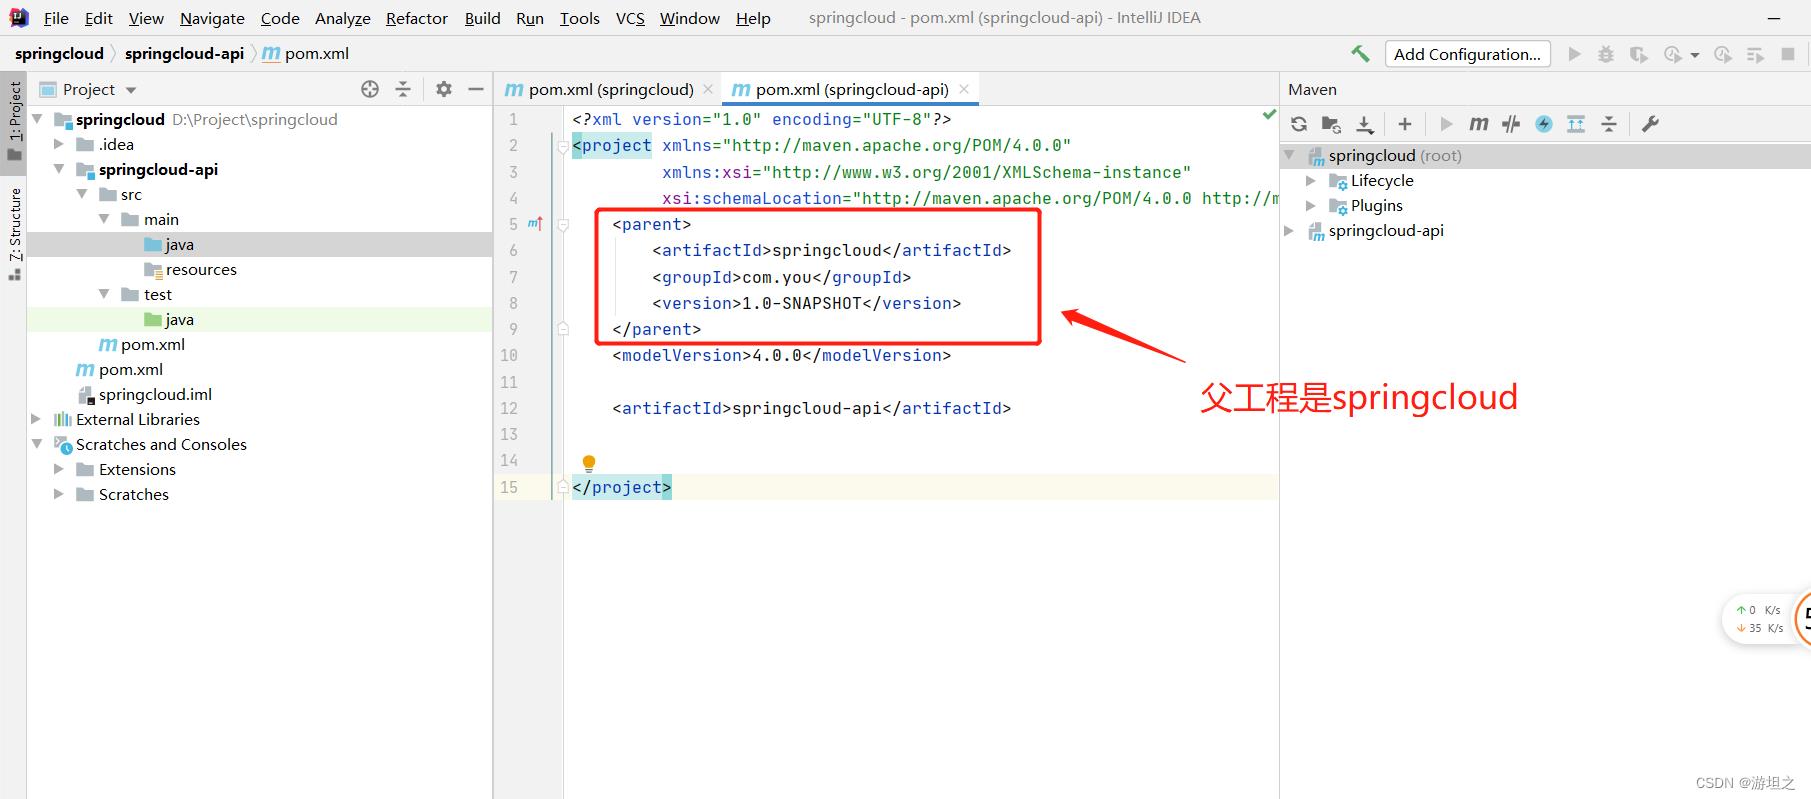
Task: Open the 1: Project side tool tab
Action: pos(14,120)
